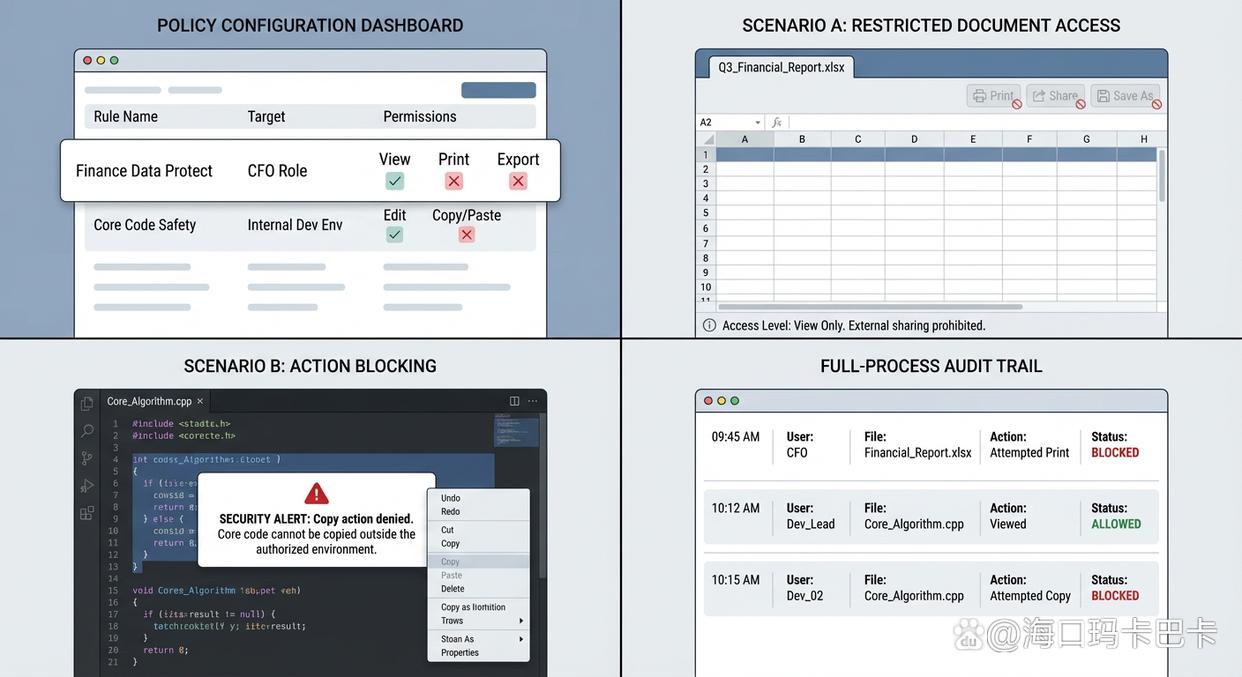
Task: Expand the Trows submenu arrow
Action: [x=521, y=621]
